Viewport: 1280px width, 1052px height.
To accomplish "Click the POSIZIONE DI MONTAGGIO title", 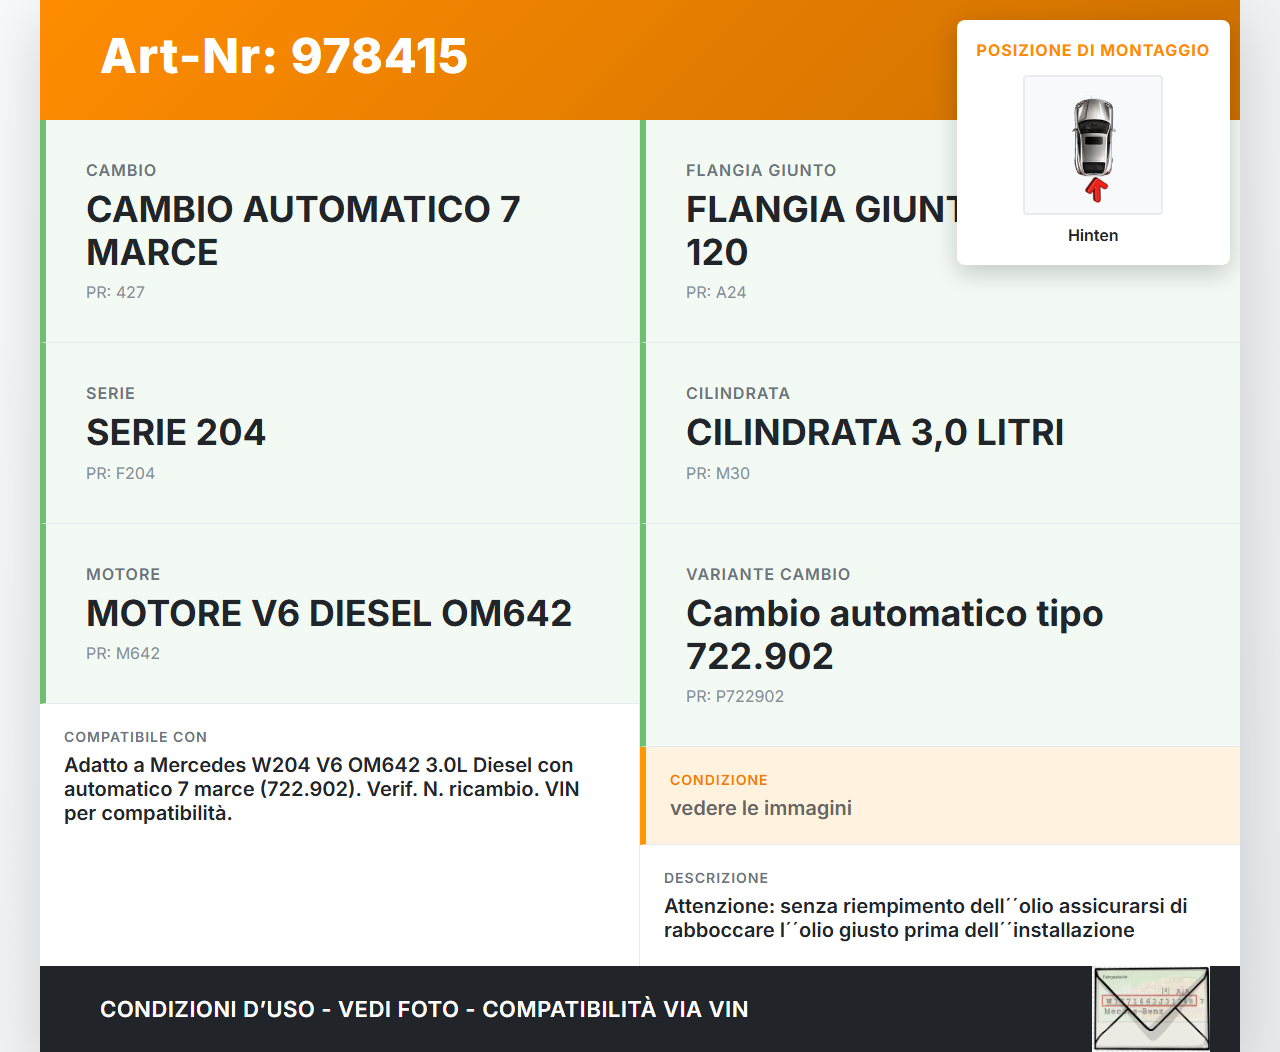I will (1092, 50).
